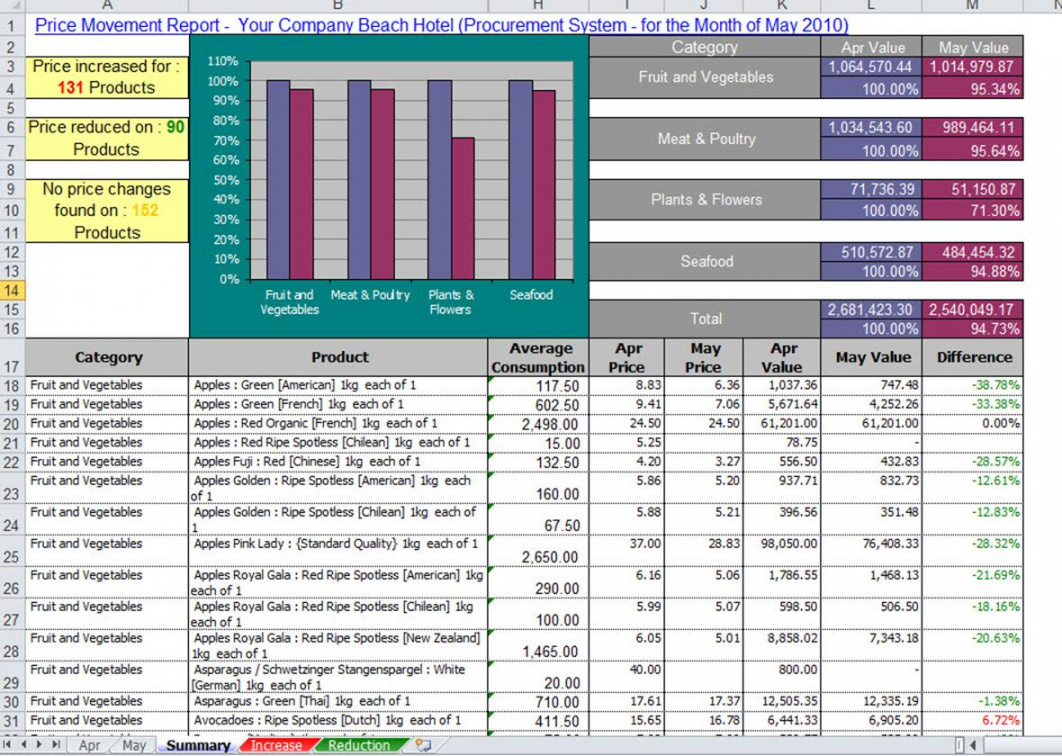
Task: Click the Fruit and Vegetables category header cell
Action: click(x=705, y=77)
